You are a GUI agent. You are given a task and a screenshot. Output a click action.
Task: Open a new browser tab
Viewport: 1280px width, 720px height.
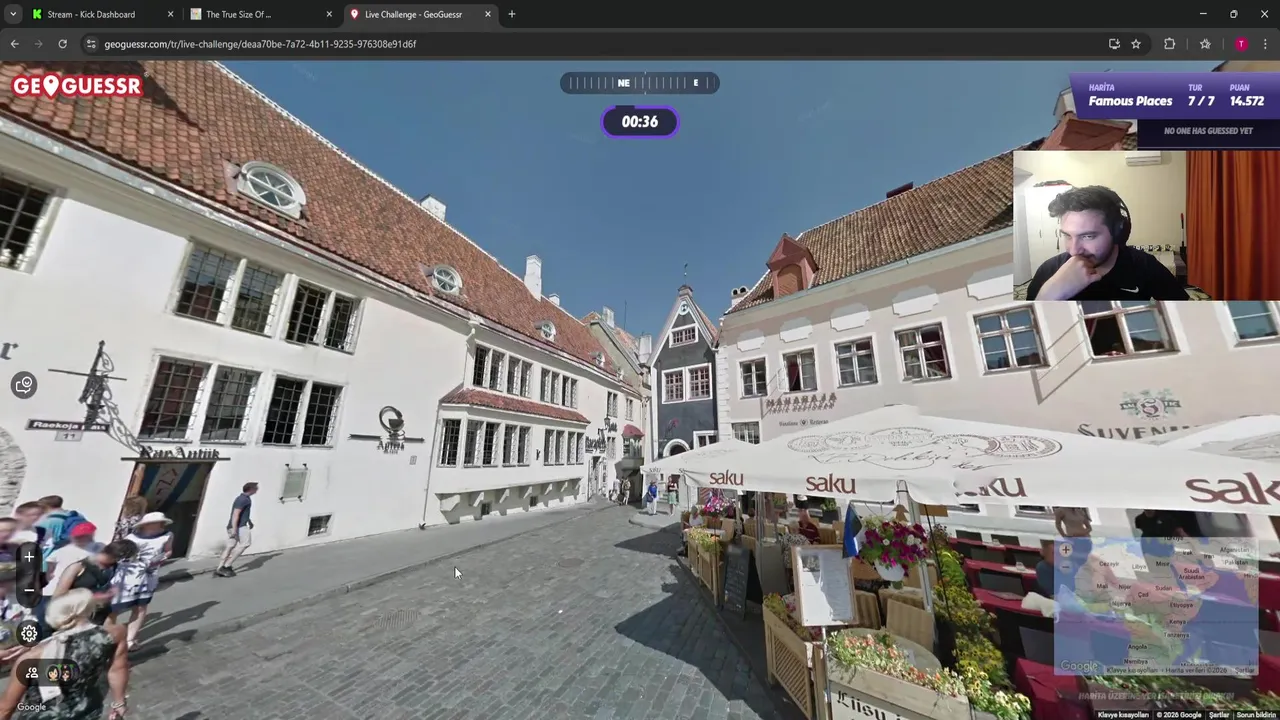point(512,14)
